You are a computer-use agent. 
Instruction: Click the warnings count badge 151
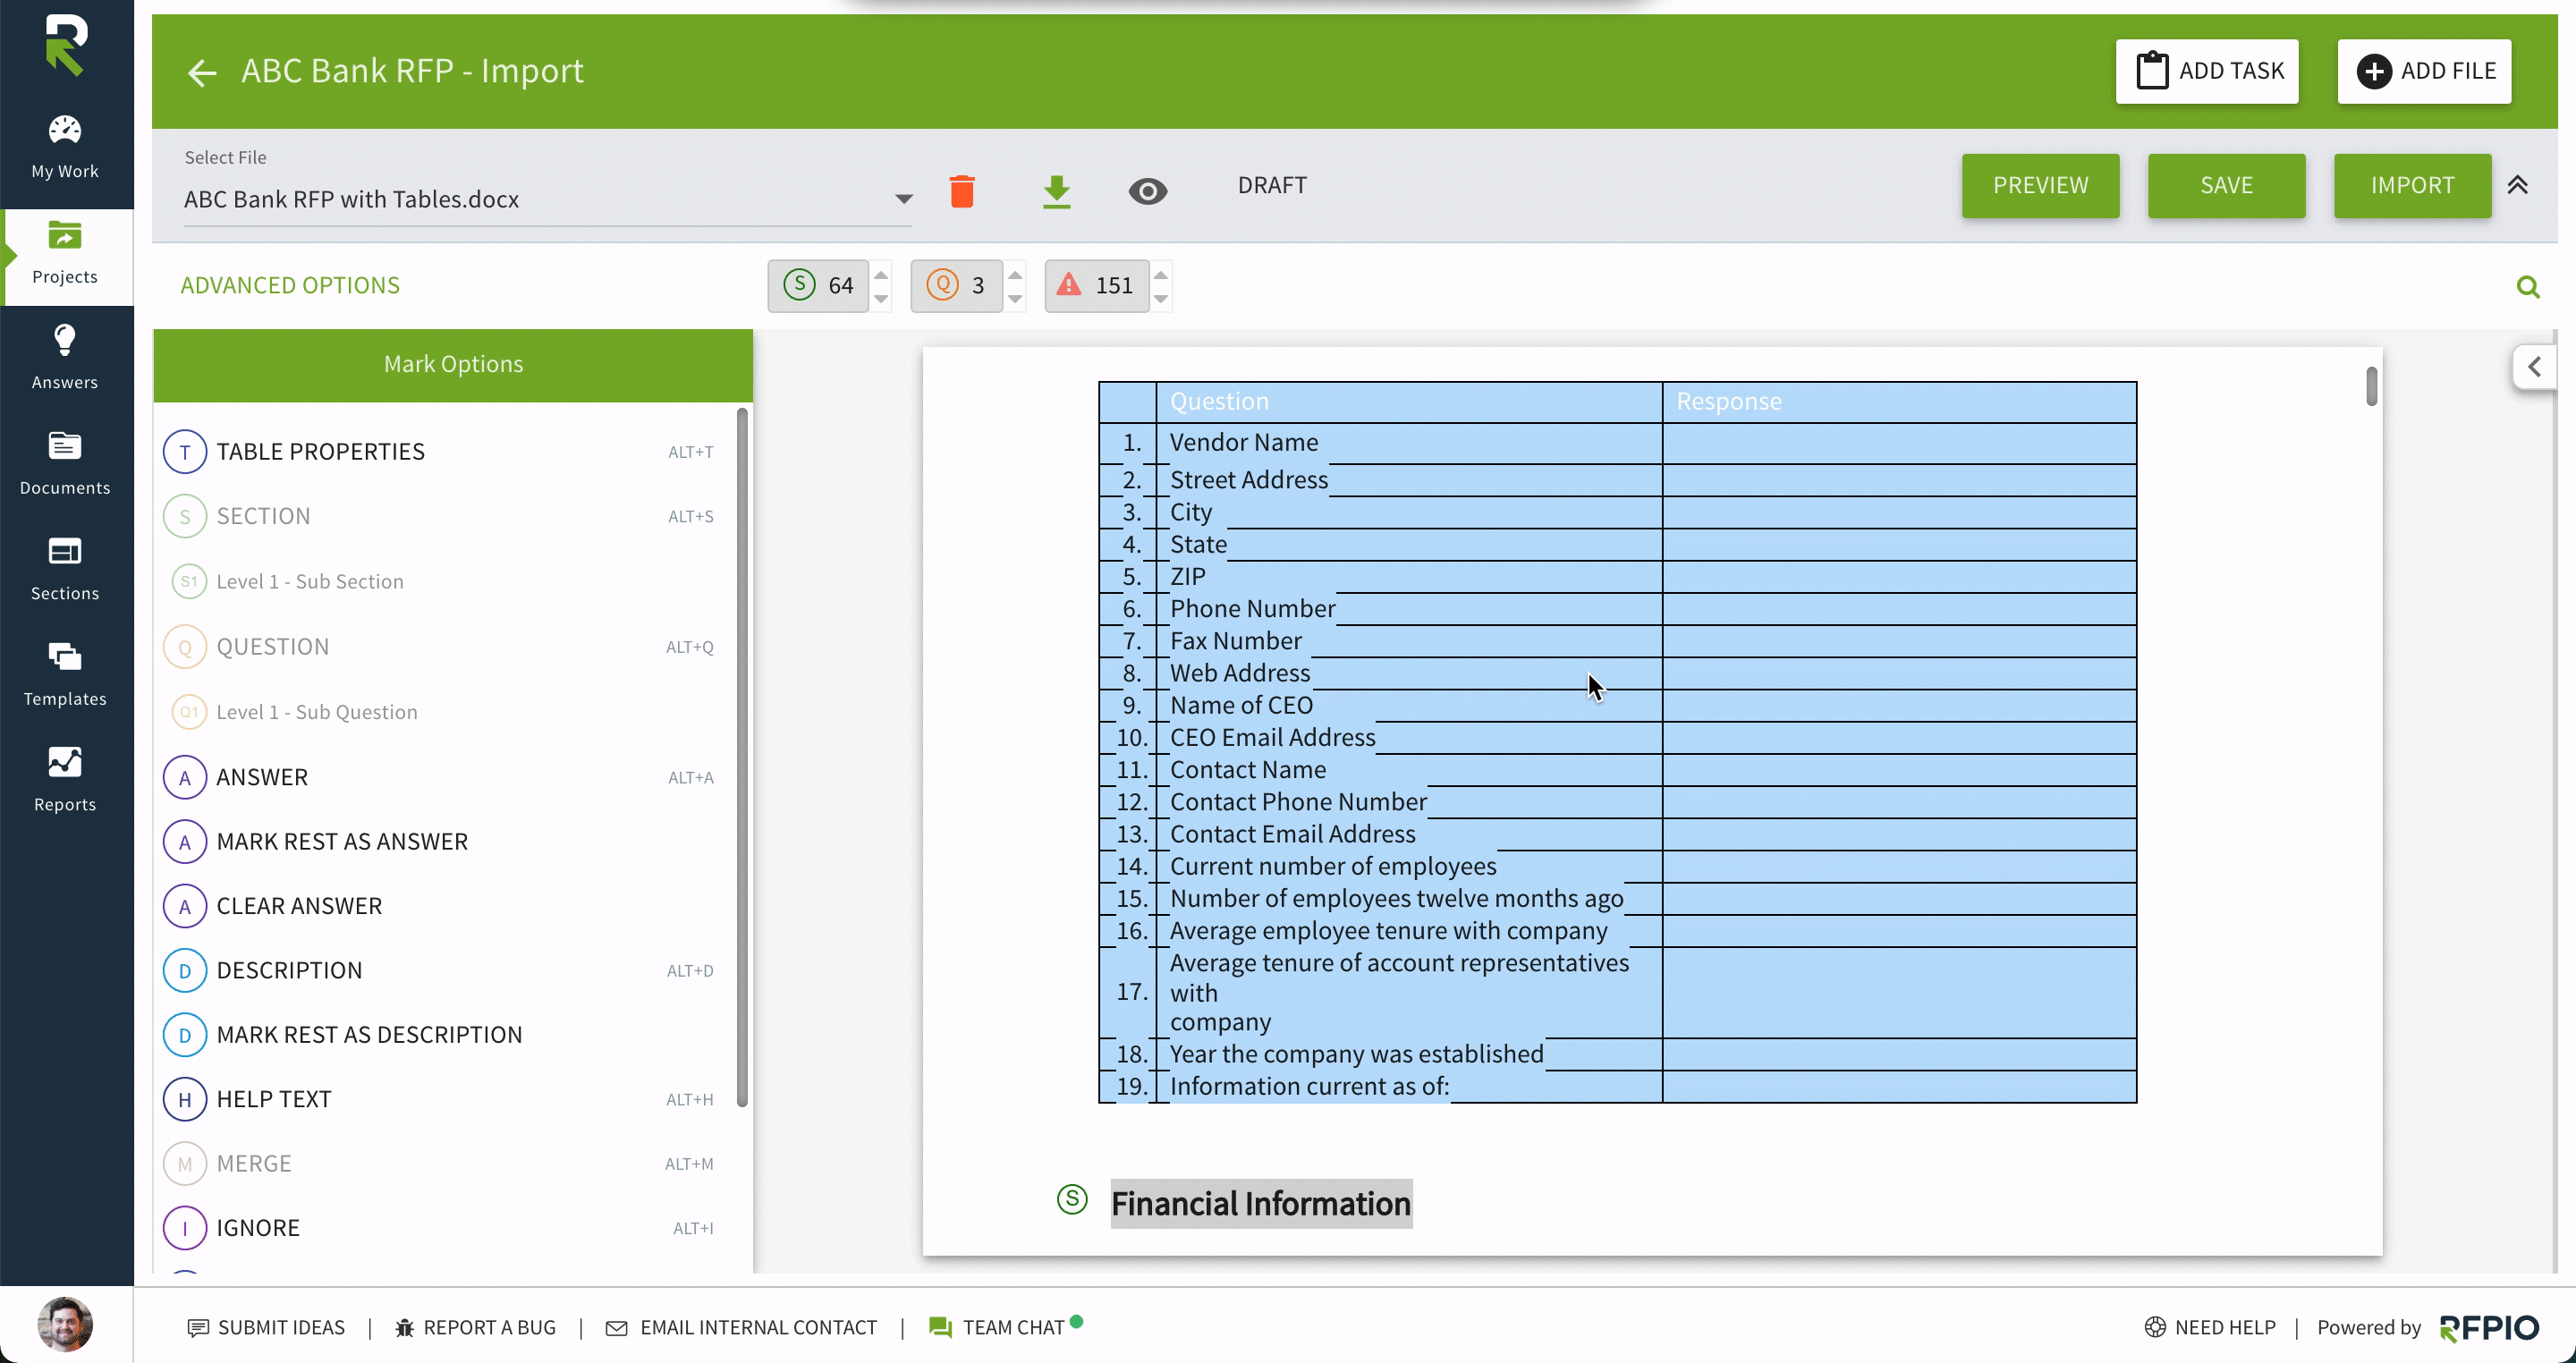coord(1097,286)
